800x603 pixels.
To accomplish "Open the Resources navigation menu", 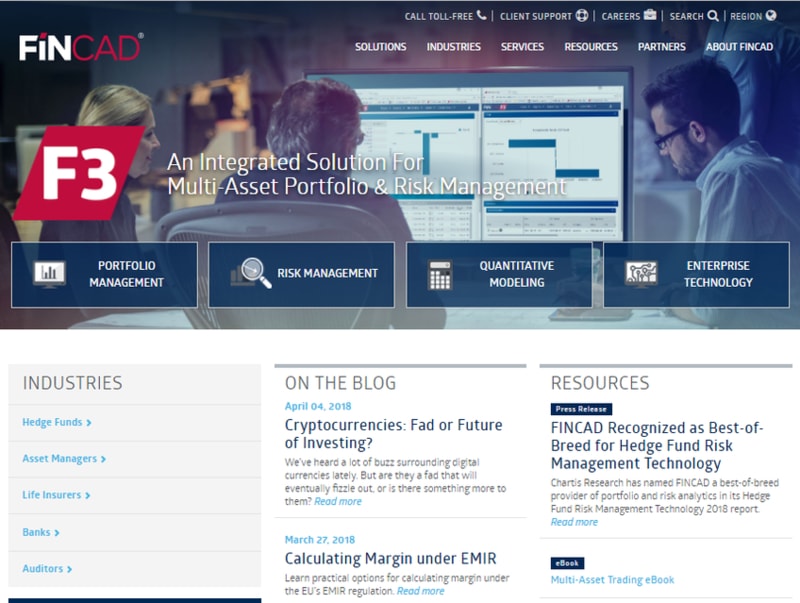I will pos(591,46).
